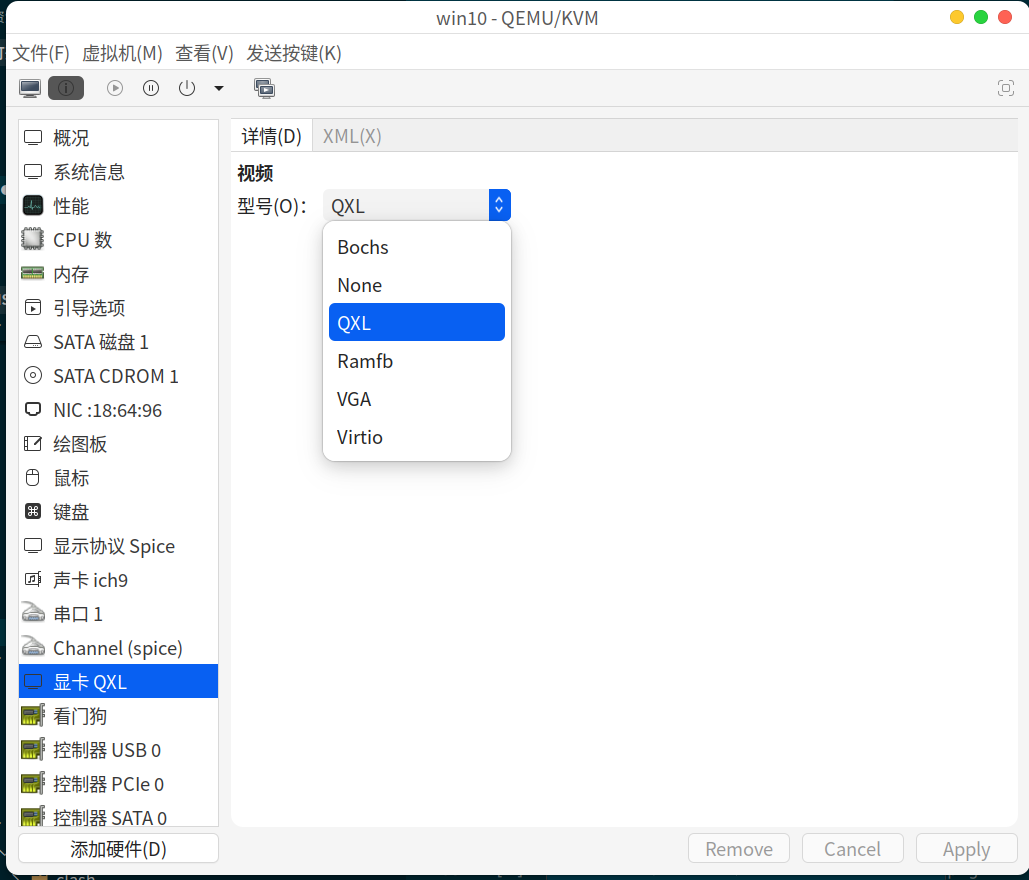Viewport: 1029px width, 880px height.
Task: Click the Apply button
Action: coord(967,849)
